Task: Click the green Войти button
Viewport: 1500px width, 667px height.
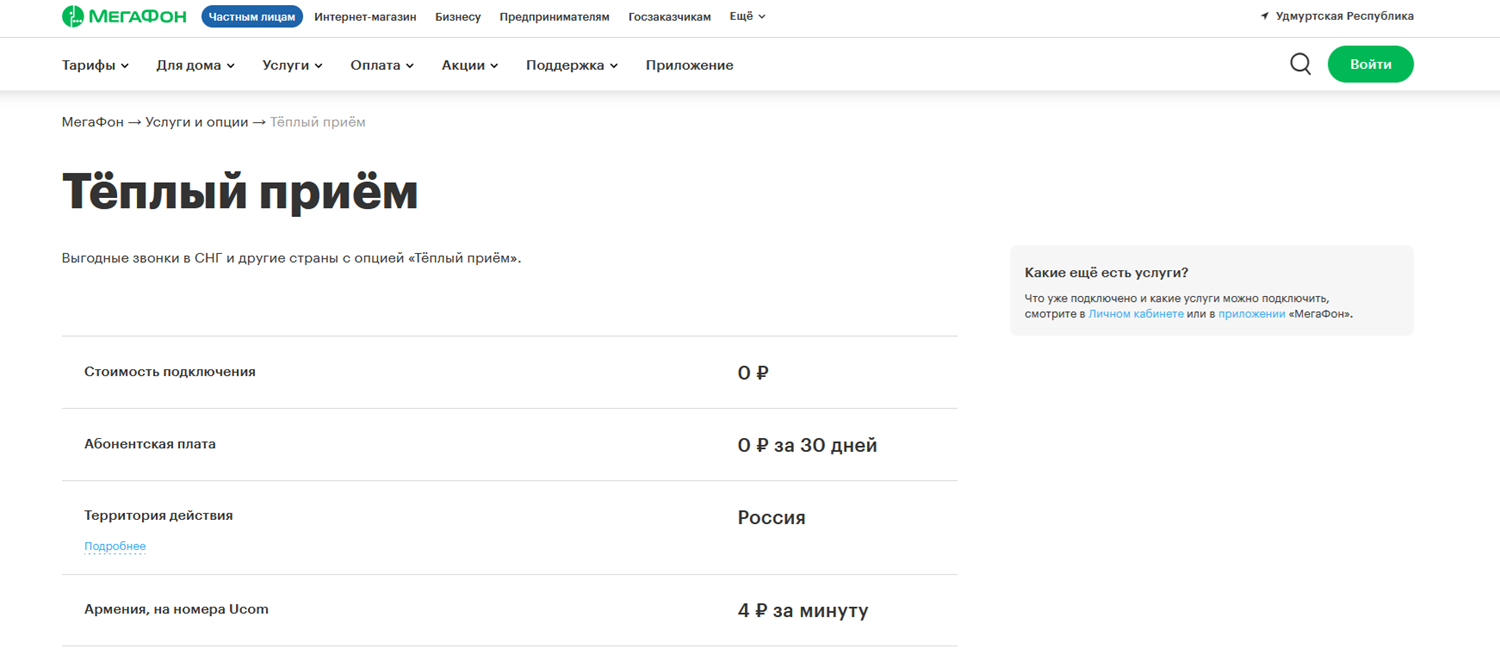Action: click(1370, 64)
